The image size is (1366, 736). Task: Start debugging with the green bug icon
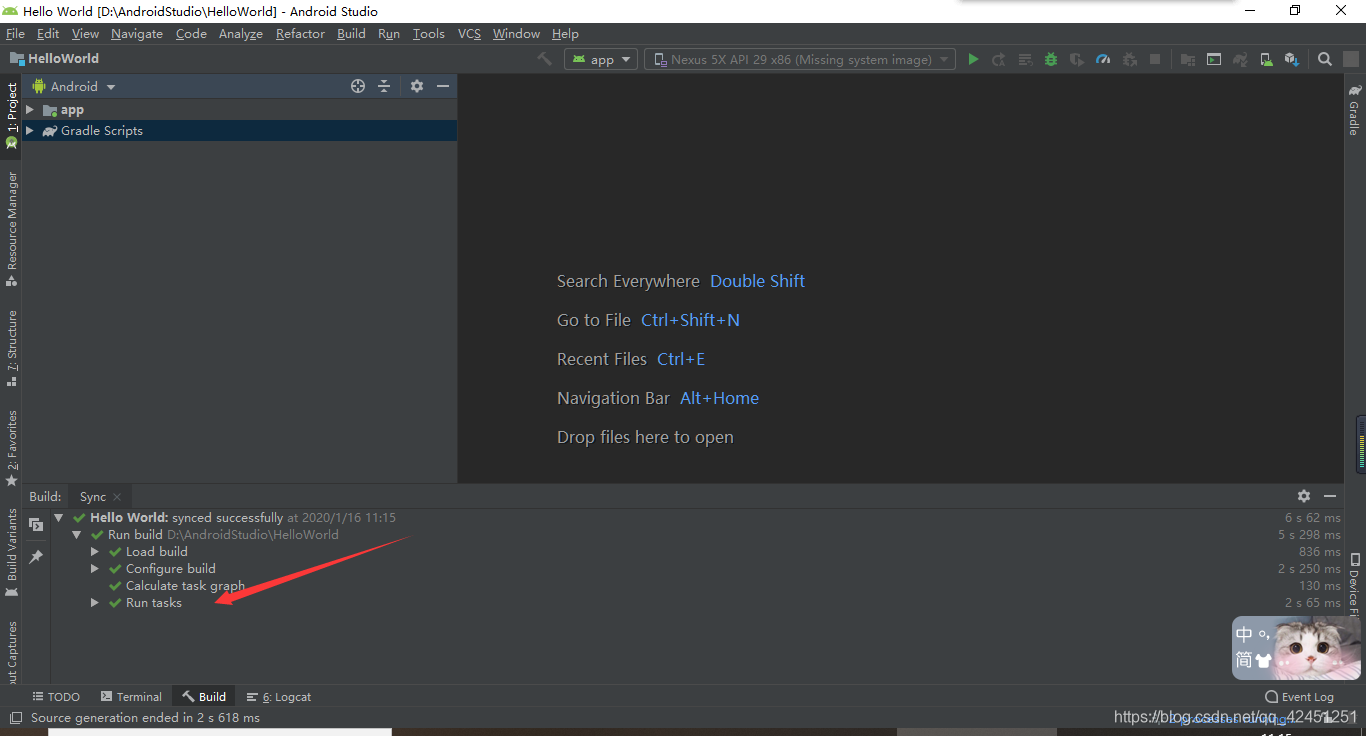[1051, 59]
